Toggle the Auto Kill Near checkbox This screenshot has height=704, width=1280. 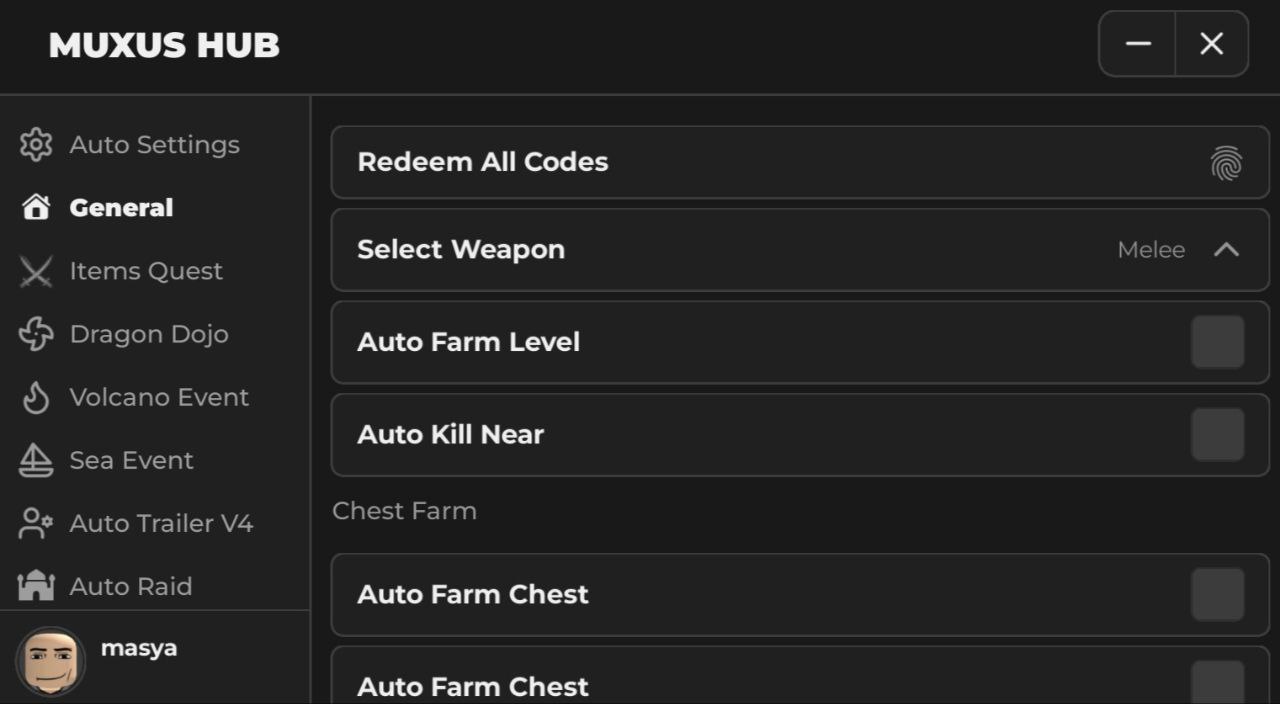[x=1217, y=434]
